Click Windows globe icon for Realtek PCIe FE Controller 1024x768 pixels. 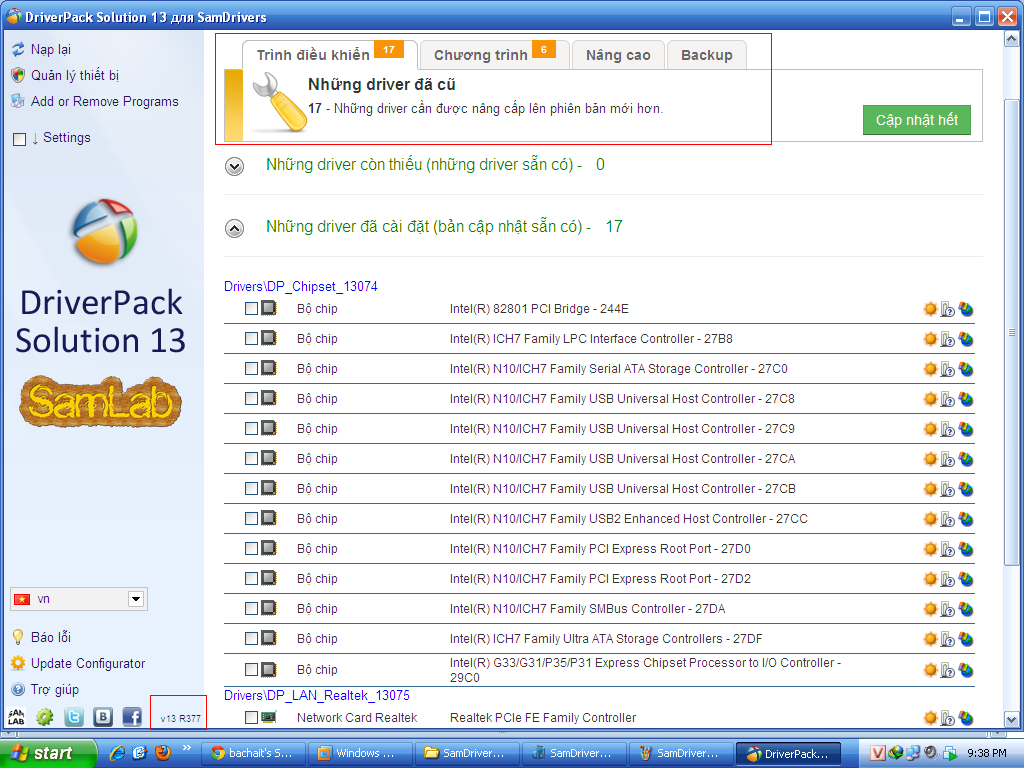(x=966, y=718)
